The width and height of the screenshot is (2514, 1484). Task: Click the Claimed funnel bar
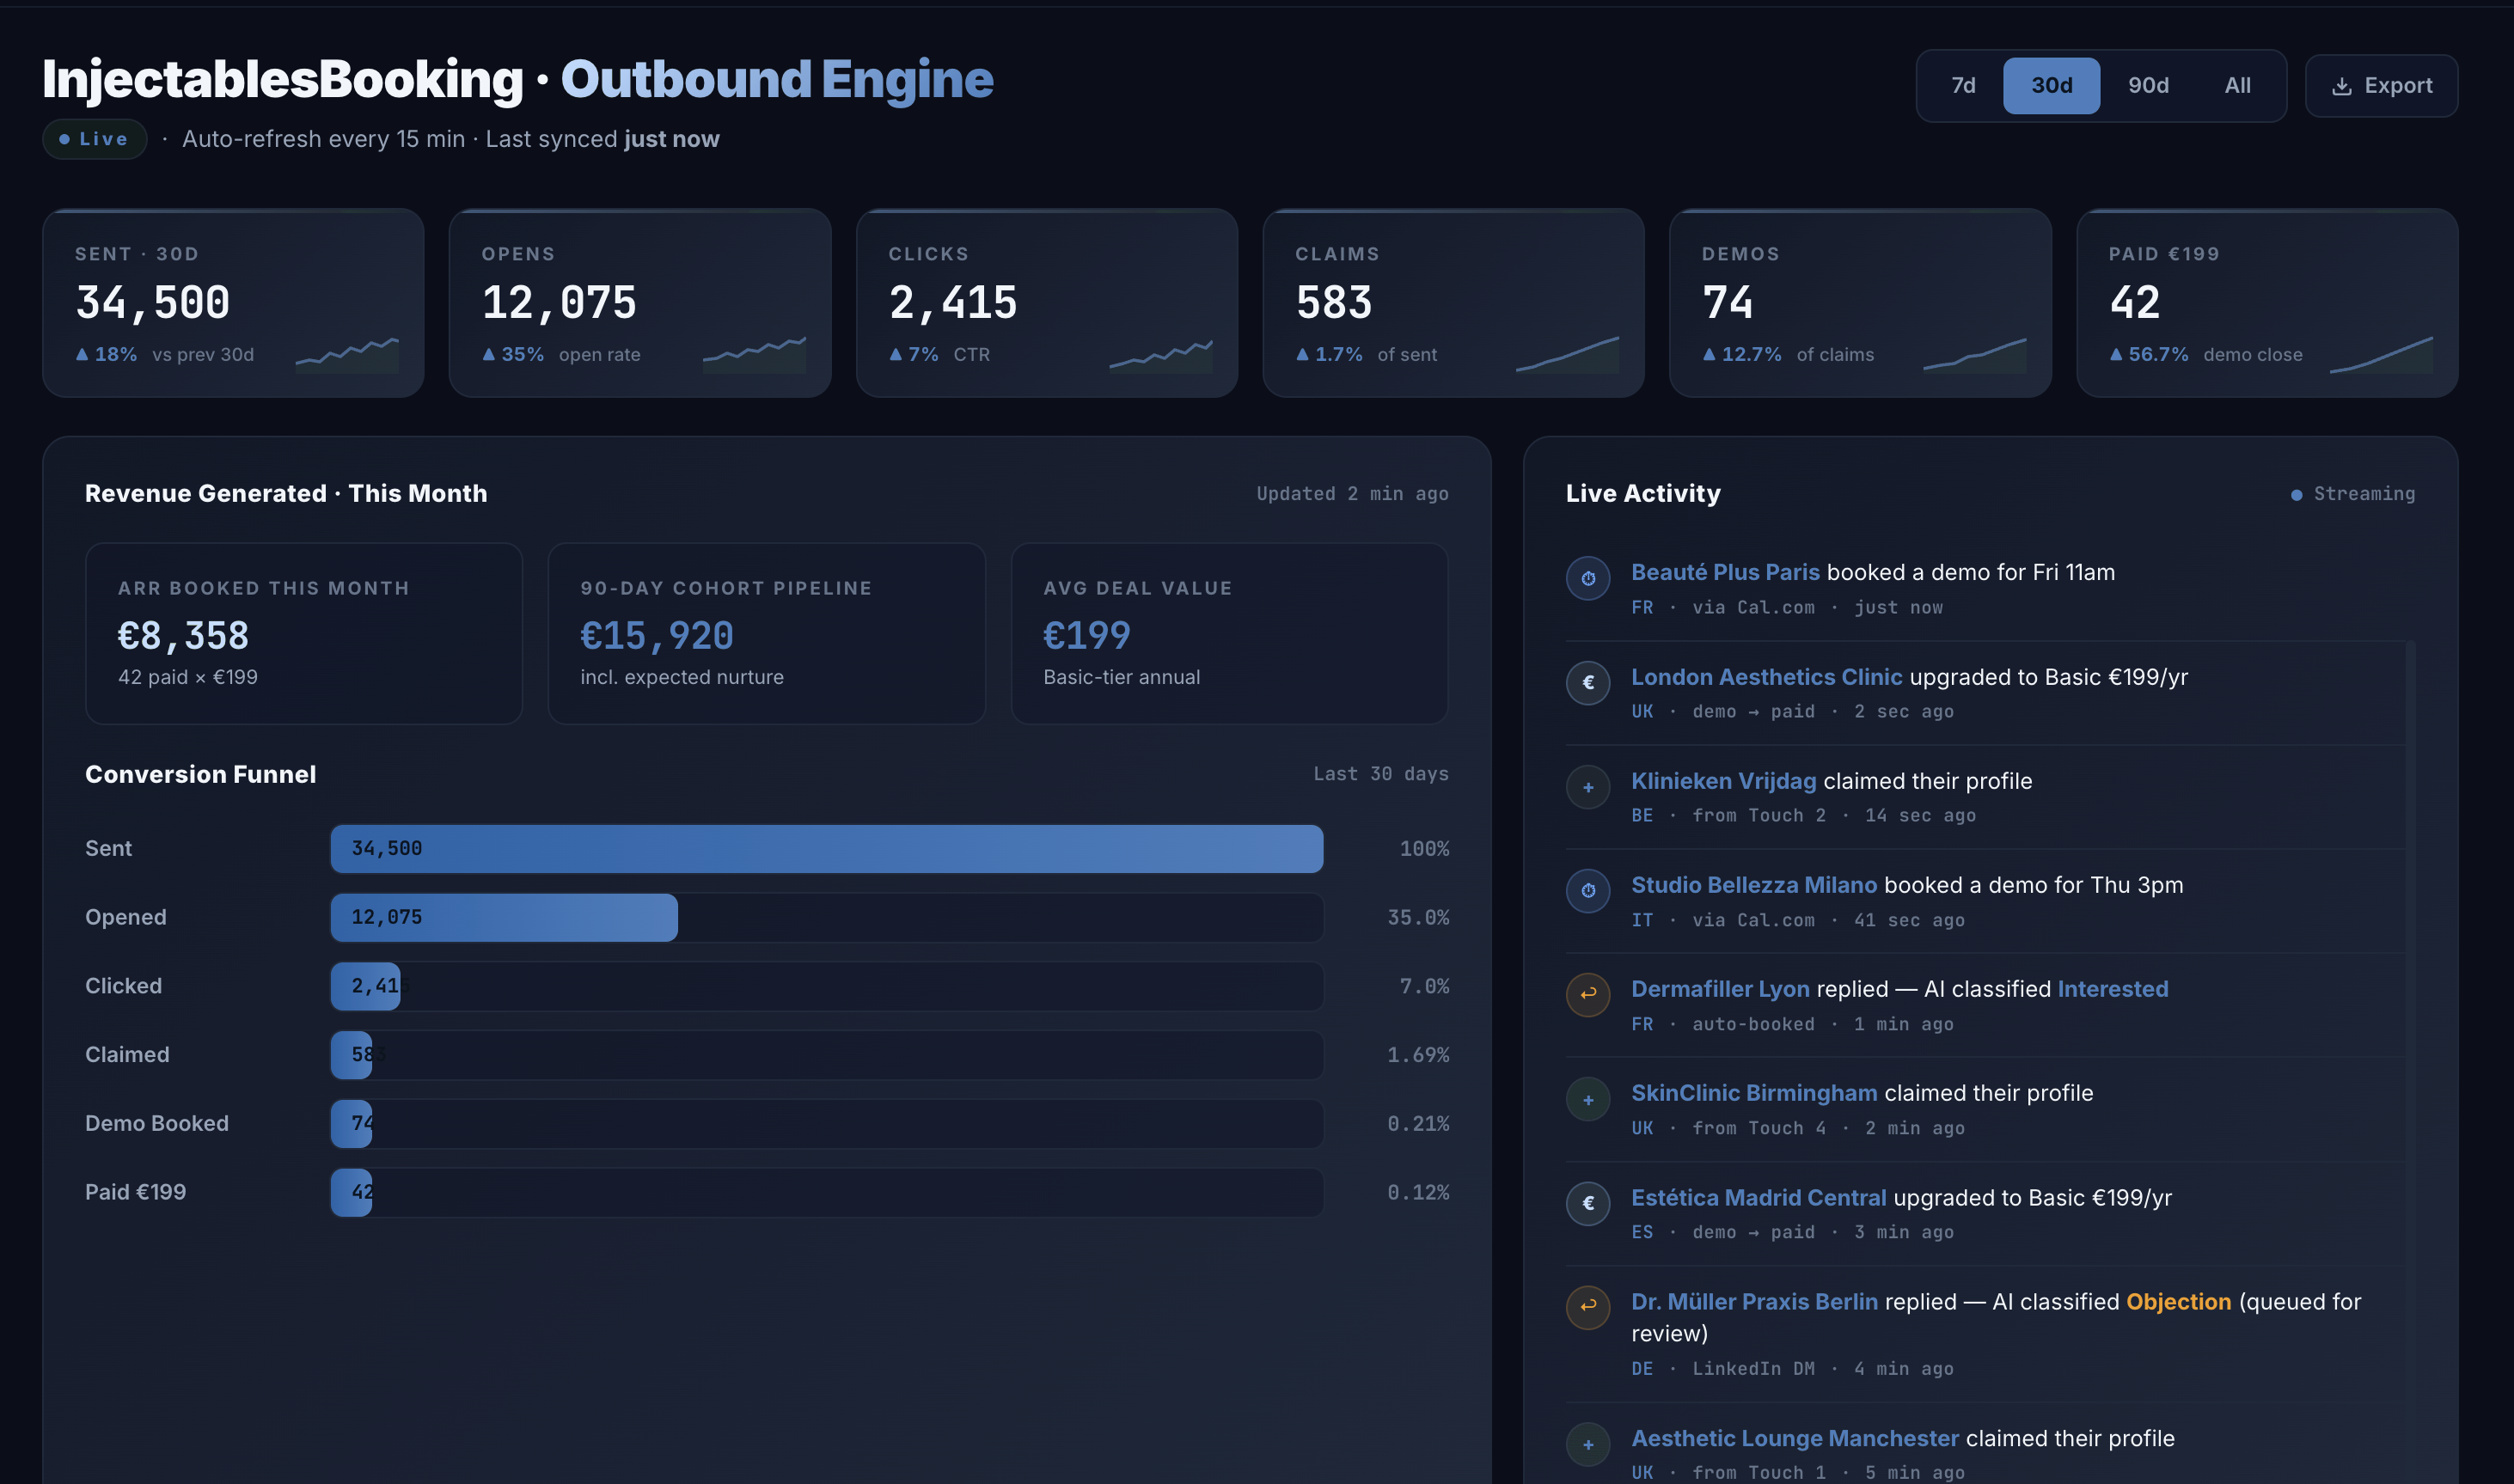point(352,1055)
